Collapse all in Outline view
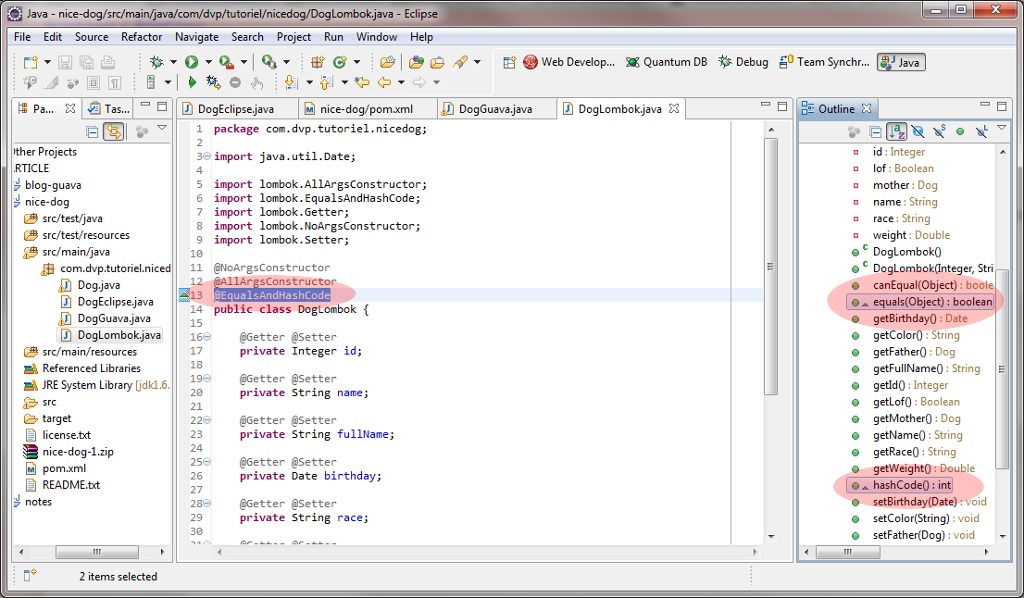Screen dimensions: 1024x598 (x=876, y=132)
